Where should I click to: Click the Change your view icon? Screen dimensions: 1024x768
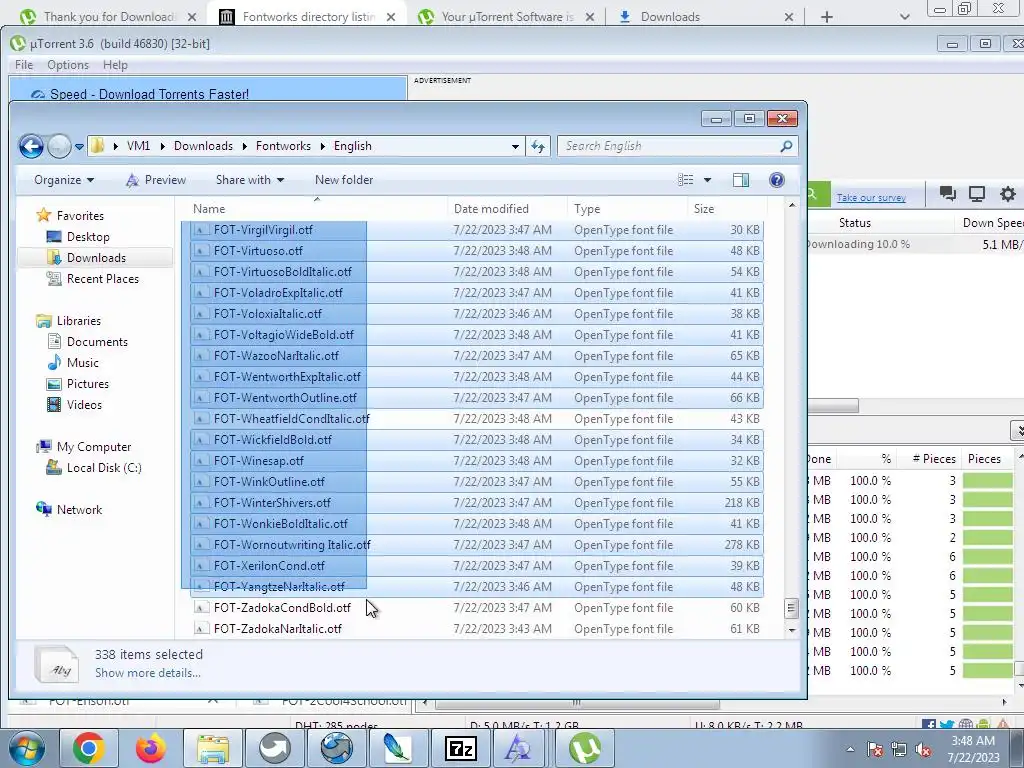pyautogui.click(x=686, y=180)
